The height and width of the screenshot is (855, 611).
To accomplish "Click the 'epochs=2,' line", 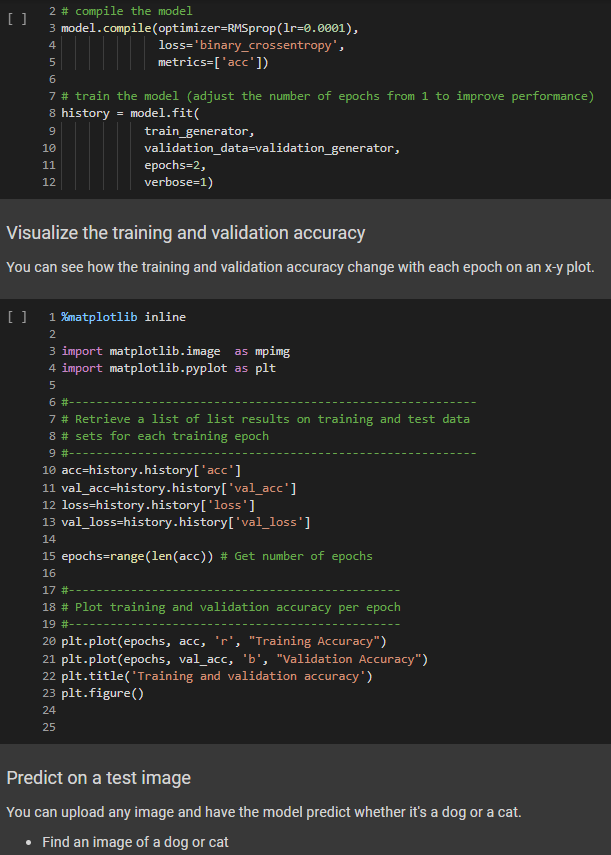I will [175, 165].
